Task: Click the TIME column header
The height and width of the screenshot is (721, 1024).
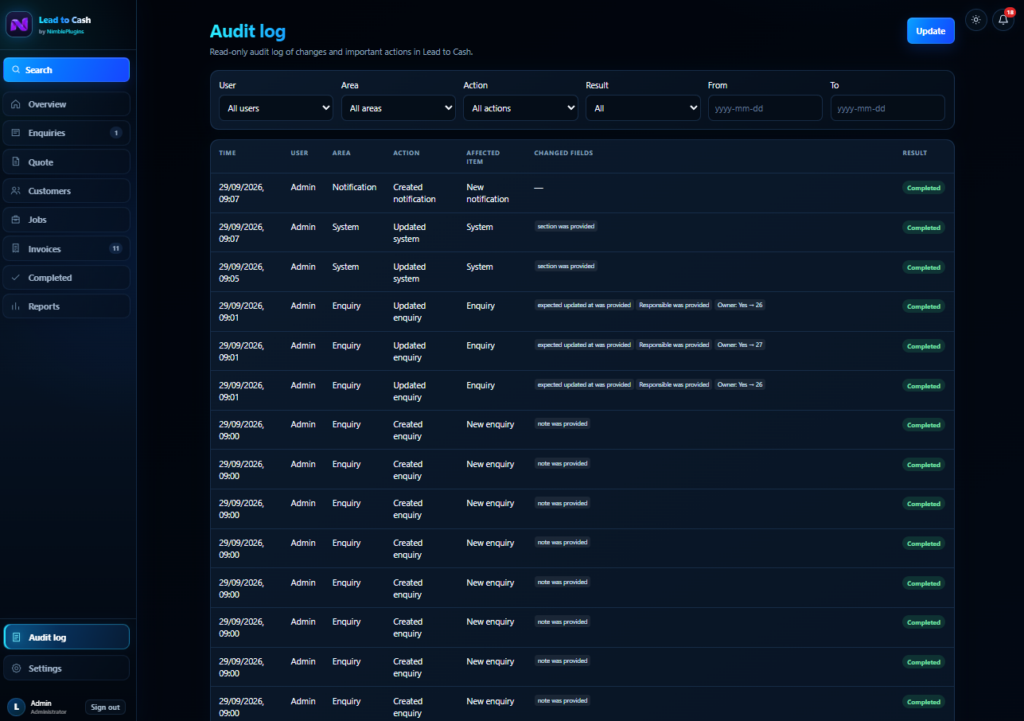Action: pyautogui.click(x=227, y=153)
